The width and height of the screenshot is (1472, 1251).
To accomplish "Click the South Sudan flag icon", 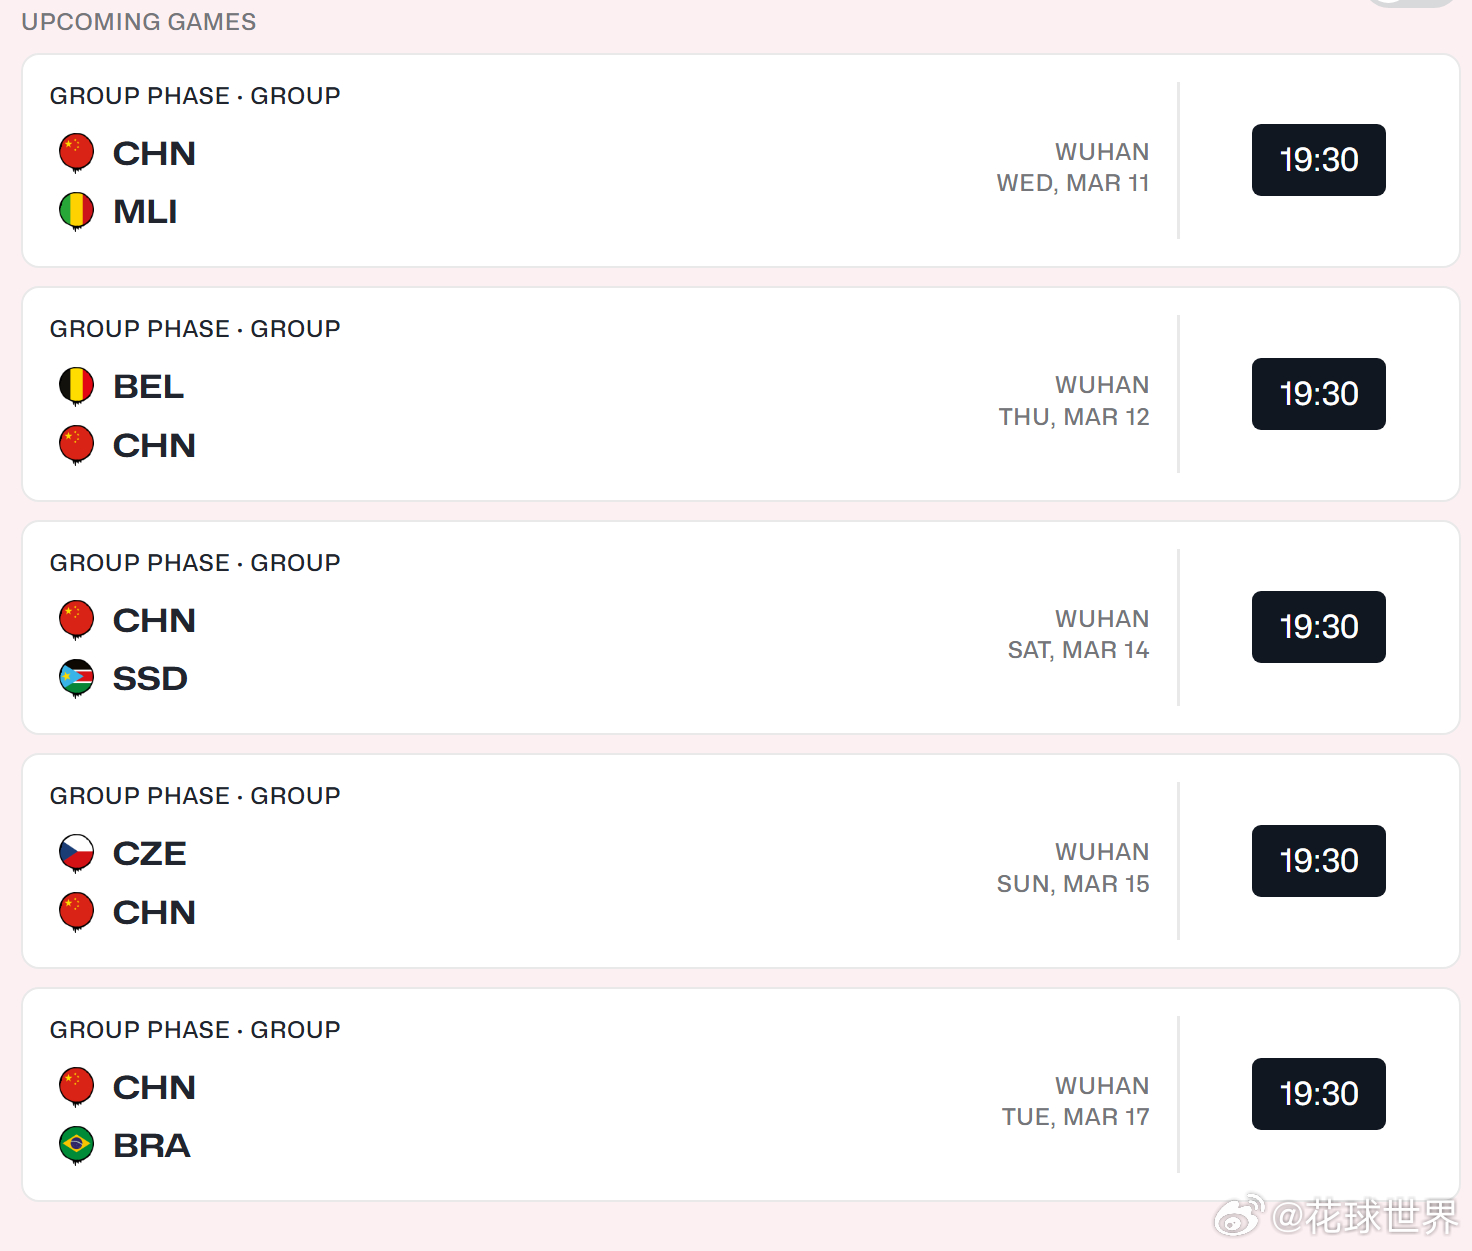I will pos(77,678).
